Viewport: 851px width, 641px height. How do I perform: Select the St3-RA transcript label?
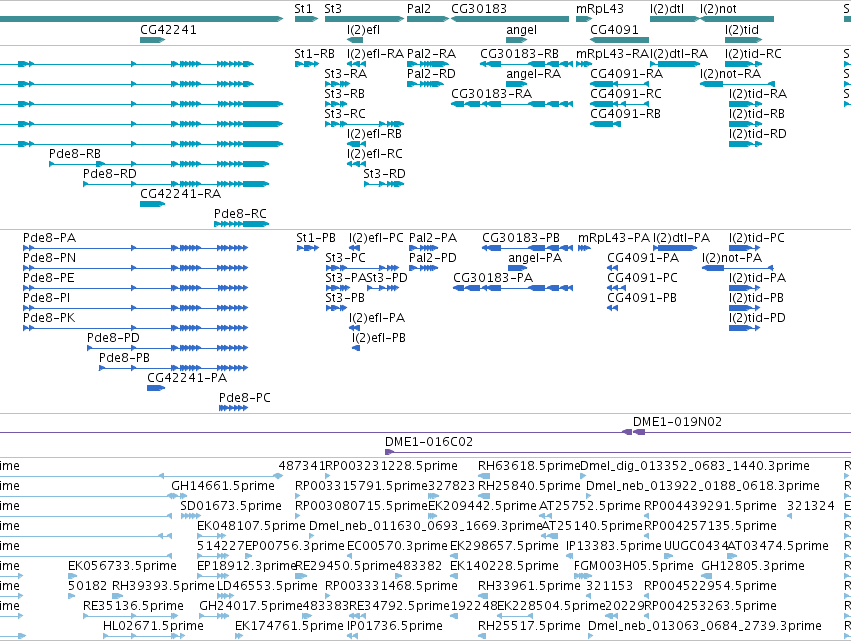pyautogui.click(x=346, y=74)
